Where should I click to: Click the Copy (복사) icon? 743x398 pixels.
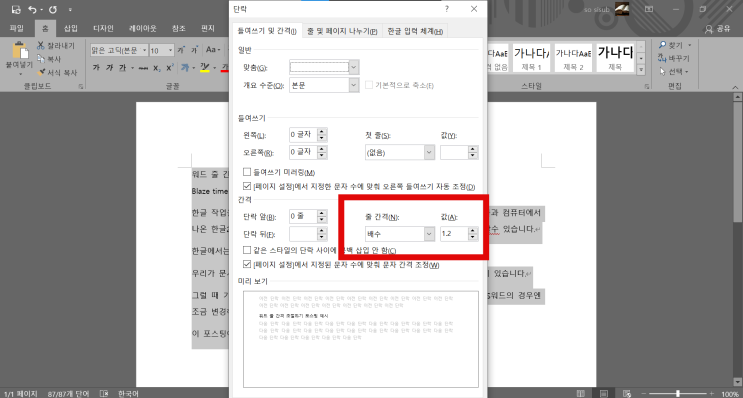[x=41, y=59]
